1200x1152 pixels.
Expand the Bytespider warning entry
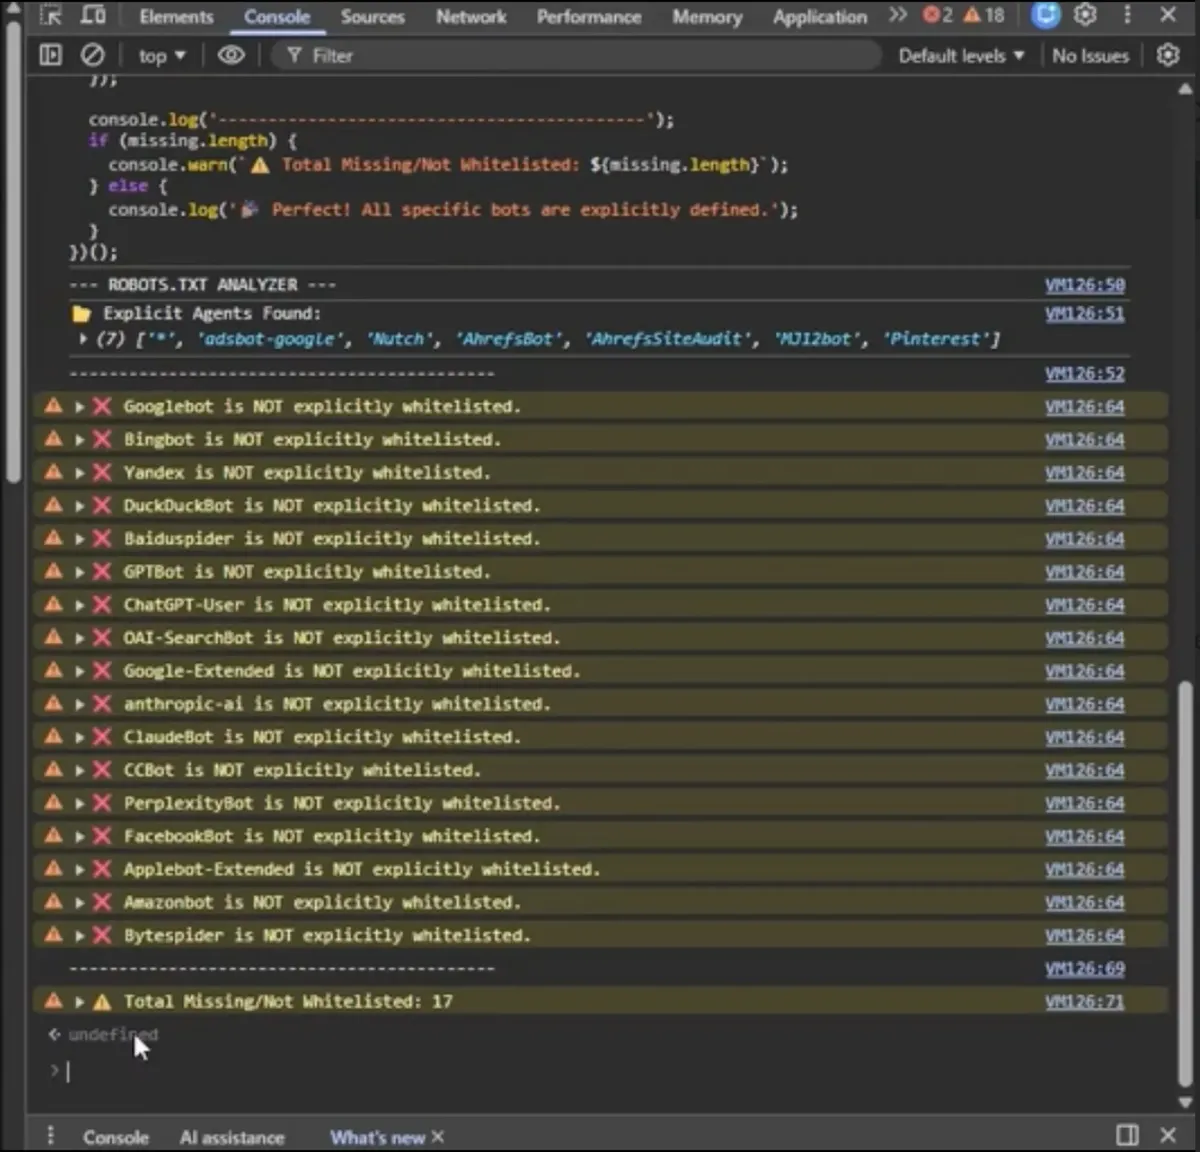(79, 936)
